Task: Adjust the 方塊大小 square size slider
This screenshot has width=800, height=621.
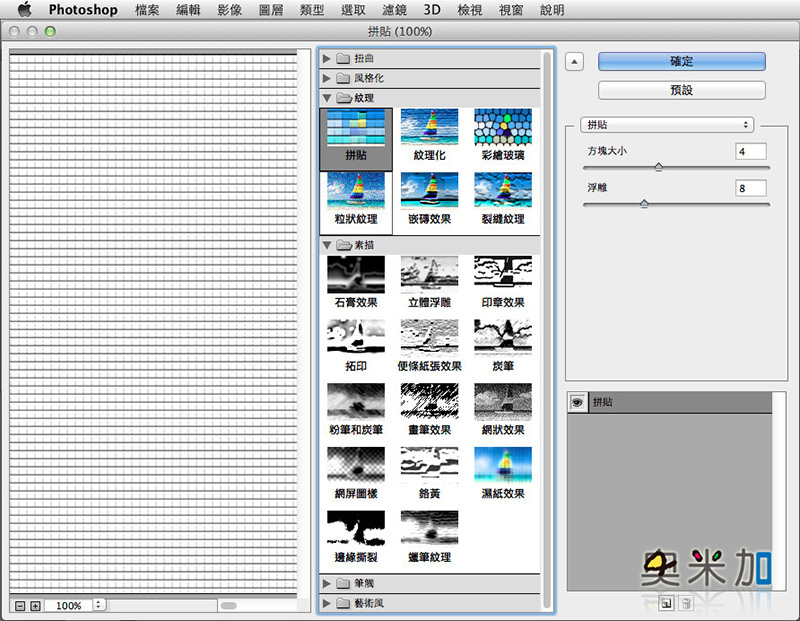Action: pyautogui.click(x=659, y=167)
